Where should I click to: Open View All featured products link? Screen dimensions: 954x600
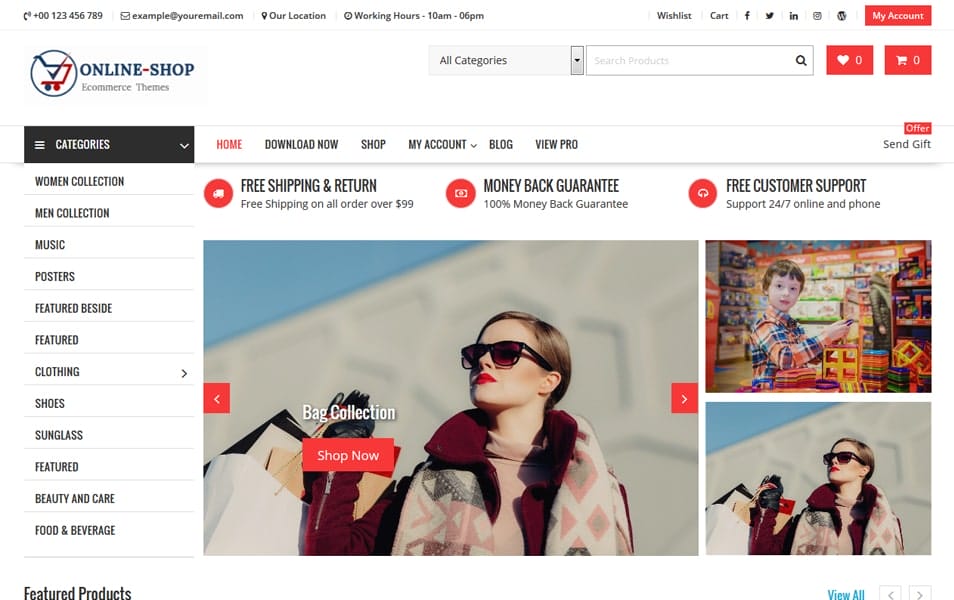point(845,593)
